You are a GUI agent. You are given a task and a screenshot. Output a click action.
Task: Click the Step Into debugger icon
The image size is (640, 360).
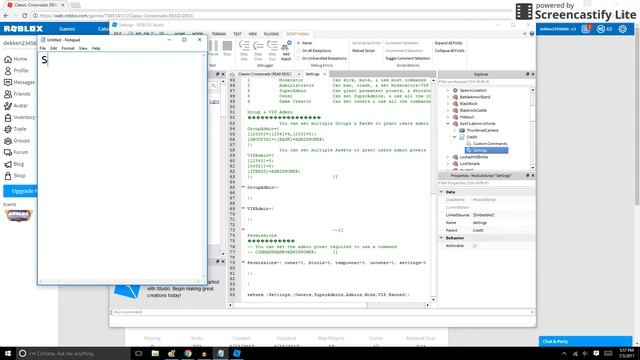244,50
